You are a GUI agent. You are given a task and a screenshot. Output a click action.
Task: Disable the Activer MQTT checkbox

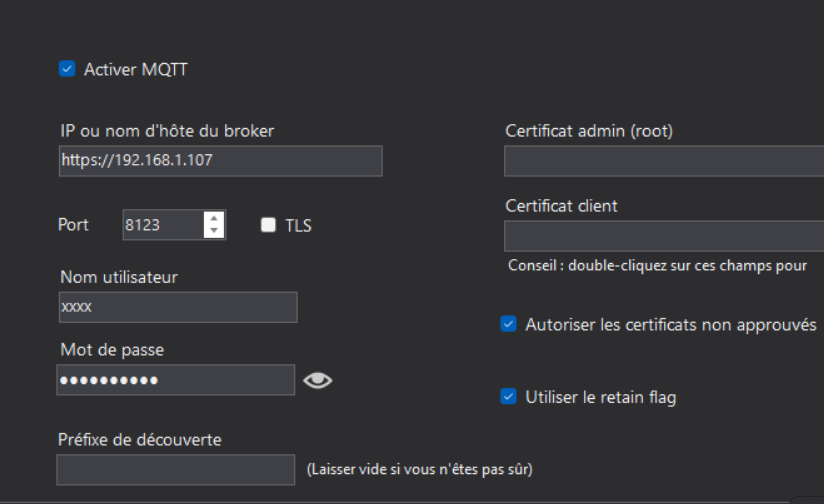pyautogui.click(x=67, y=69)
